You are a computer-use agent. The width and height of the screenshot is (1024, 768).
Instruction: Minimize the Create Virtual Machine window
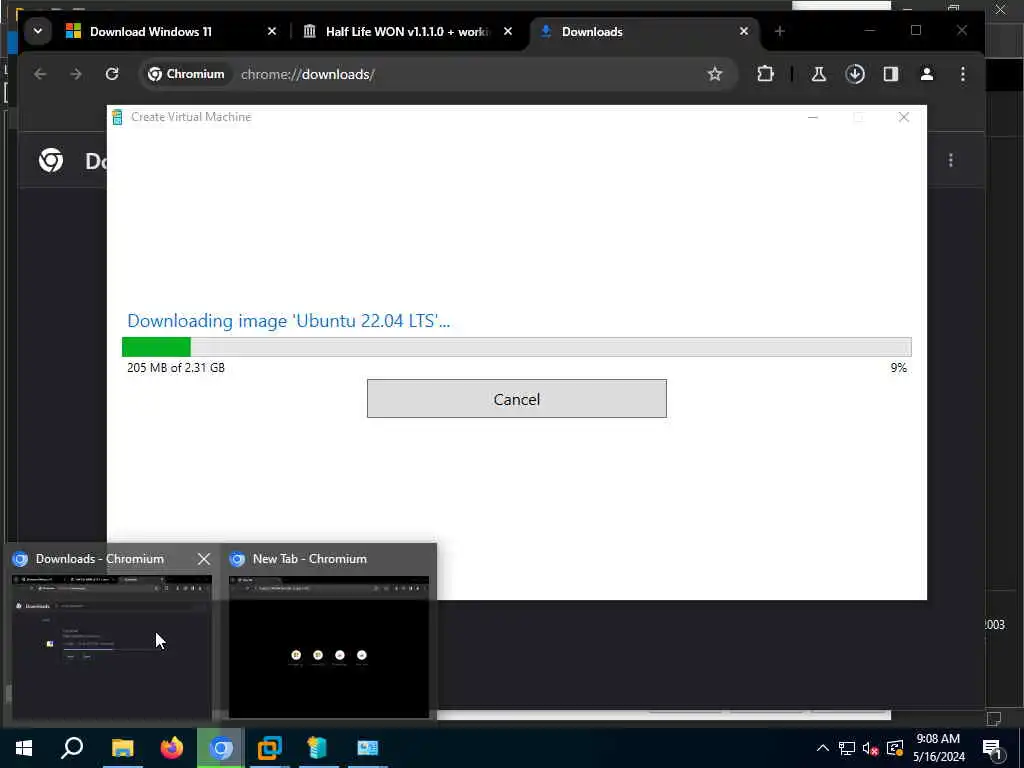812,117
